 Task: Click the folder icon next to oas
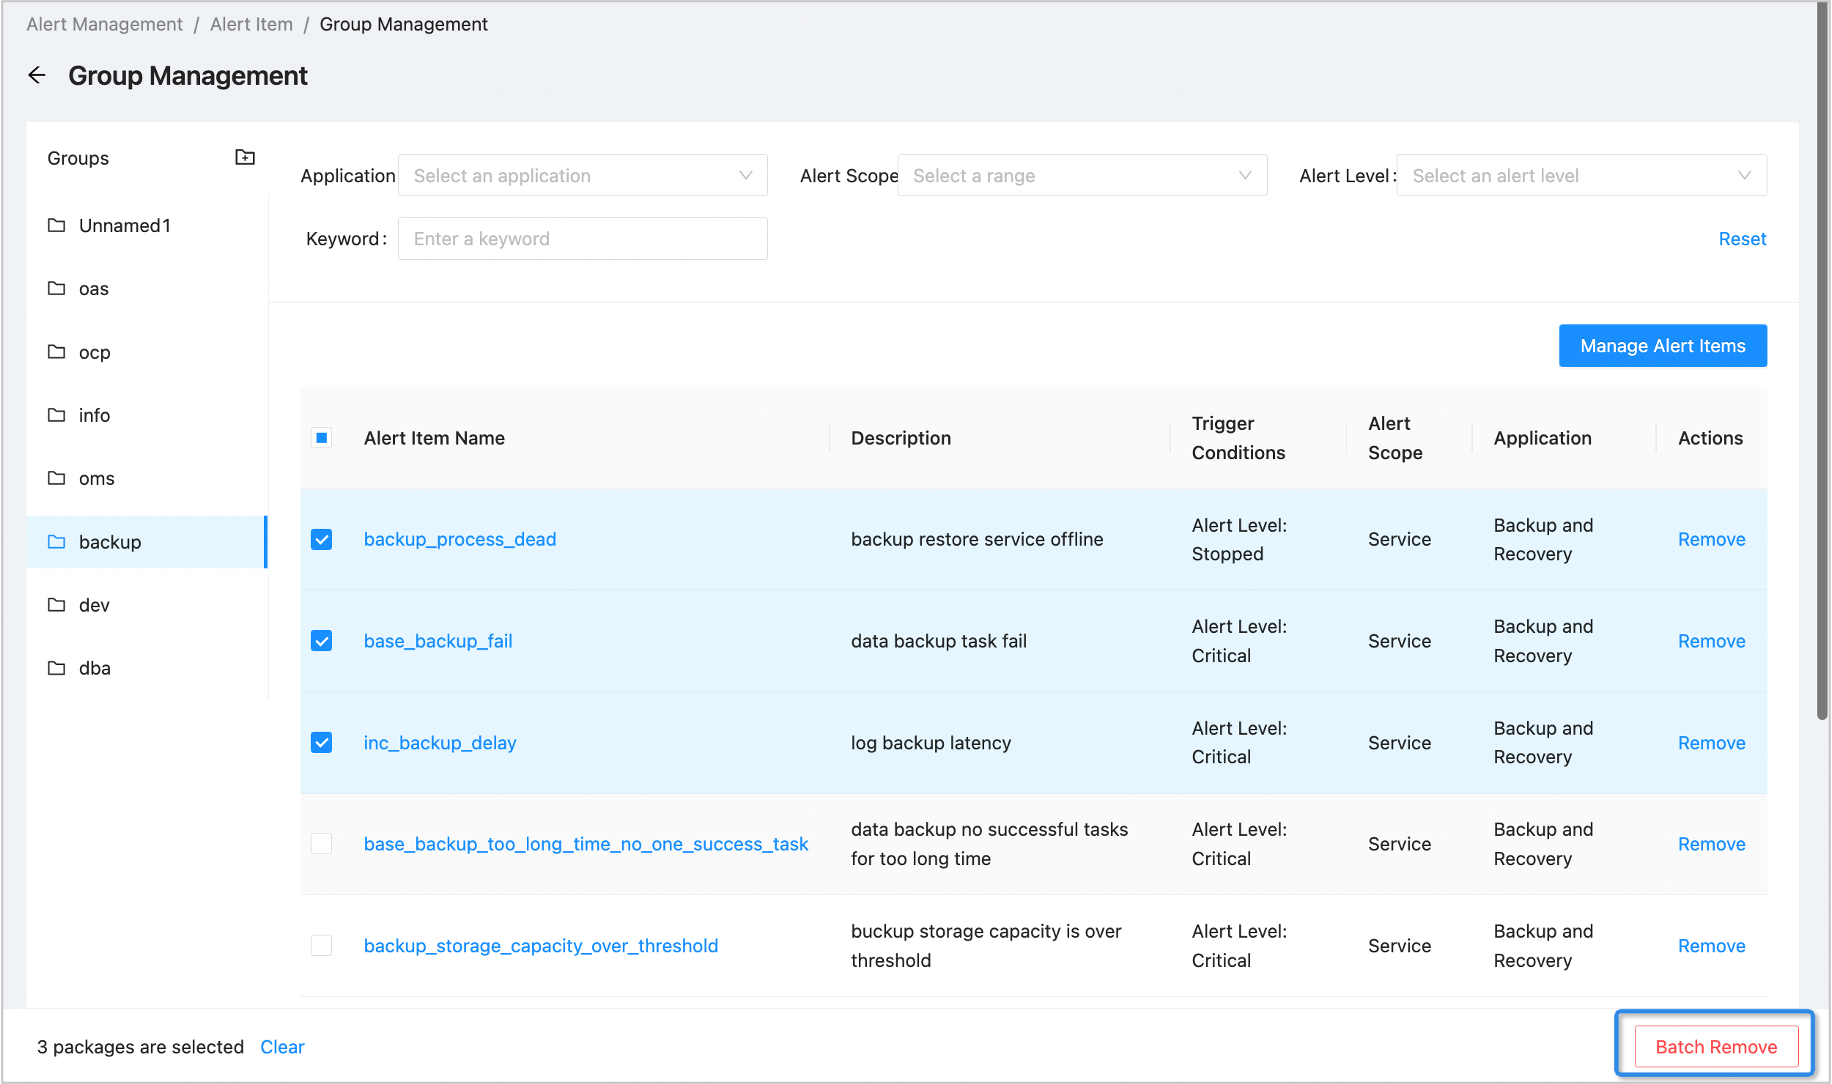[x=57, y=289]
